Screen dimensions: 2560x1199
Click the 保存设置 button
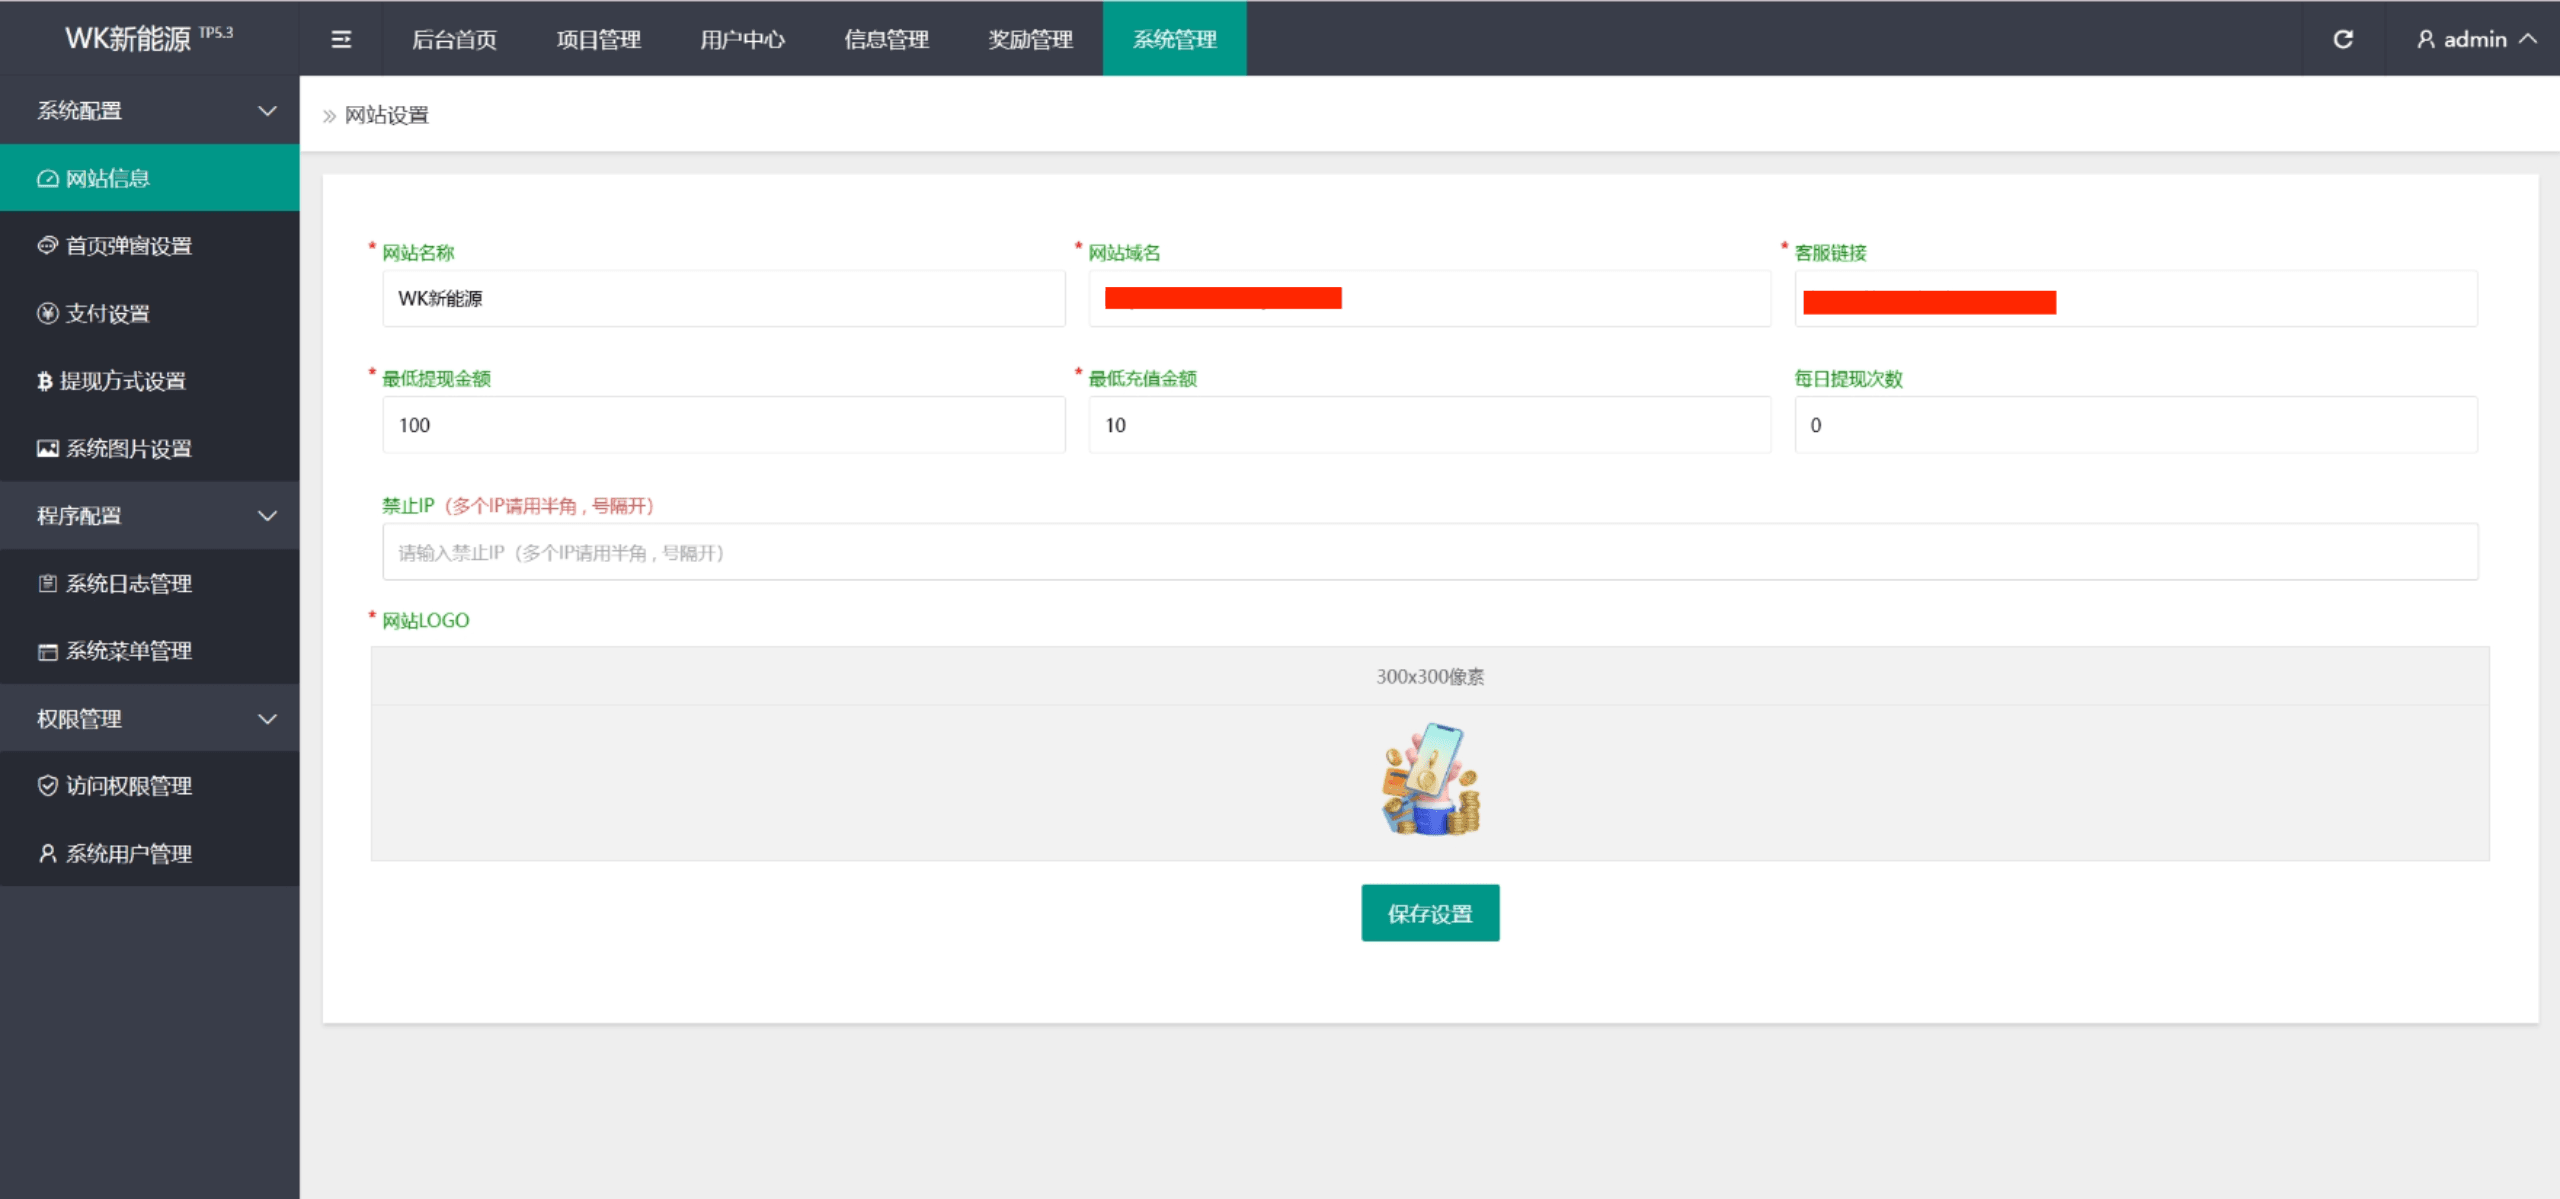click(x=1429, y=913)
